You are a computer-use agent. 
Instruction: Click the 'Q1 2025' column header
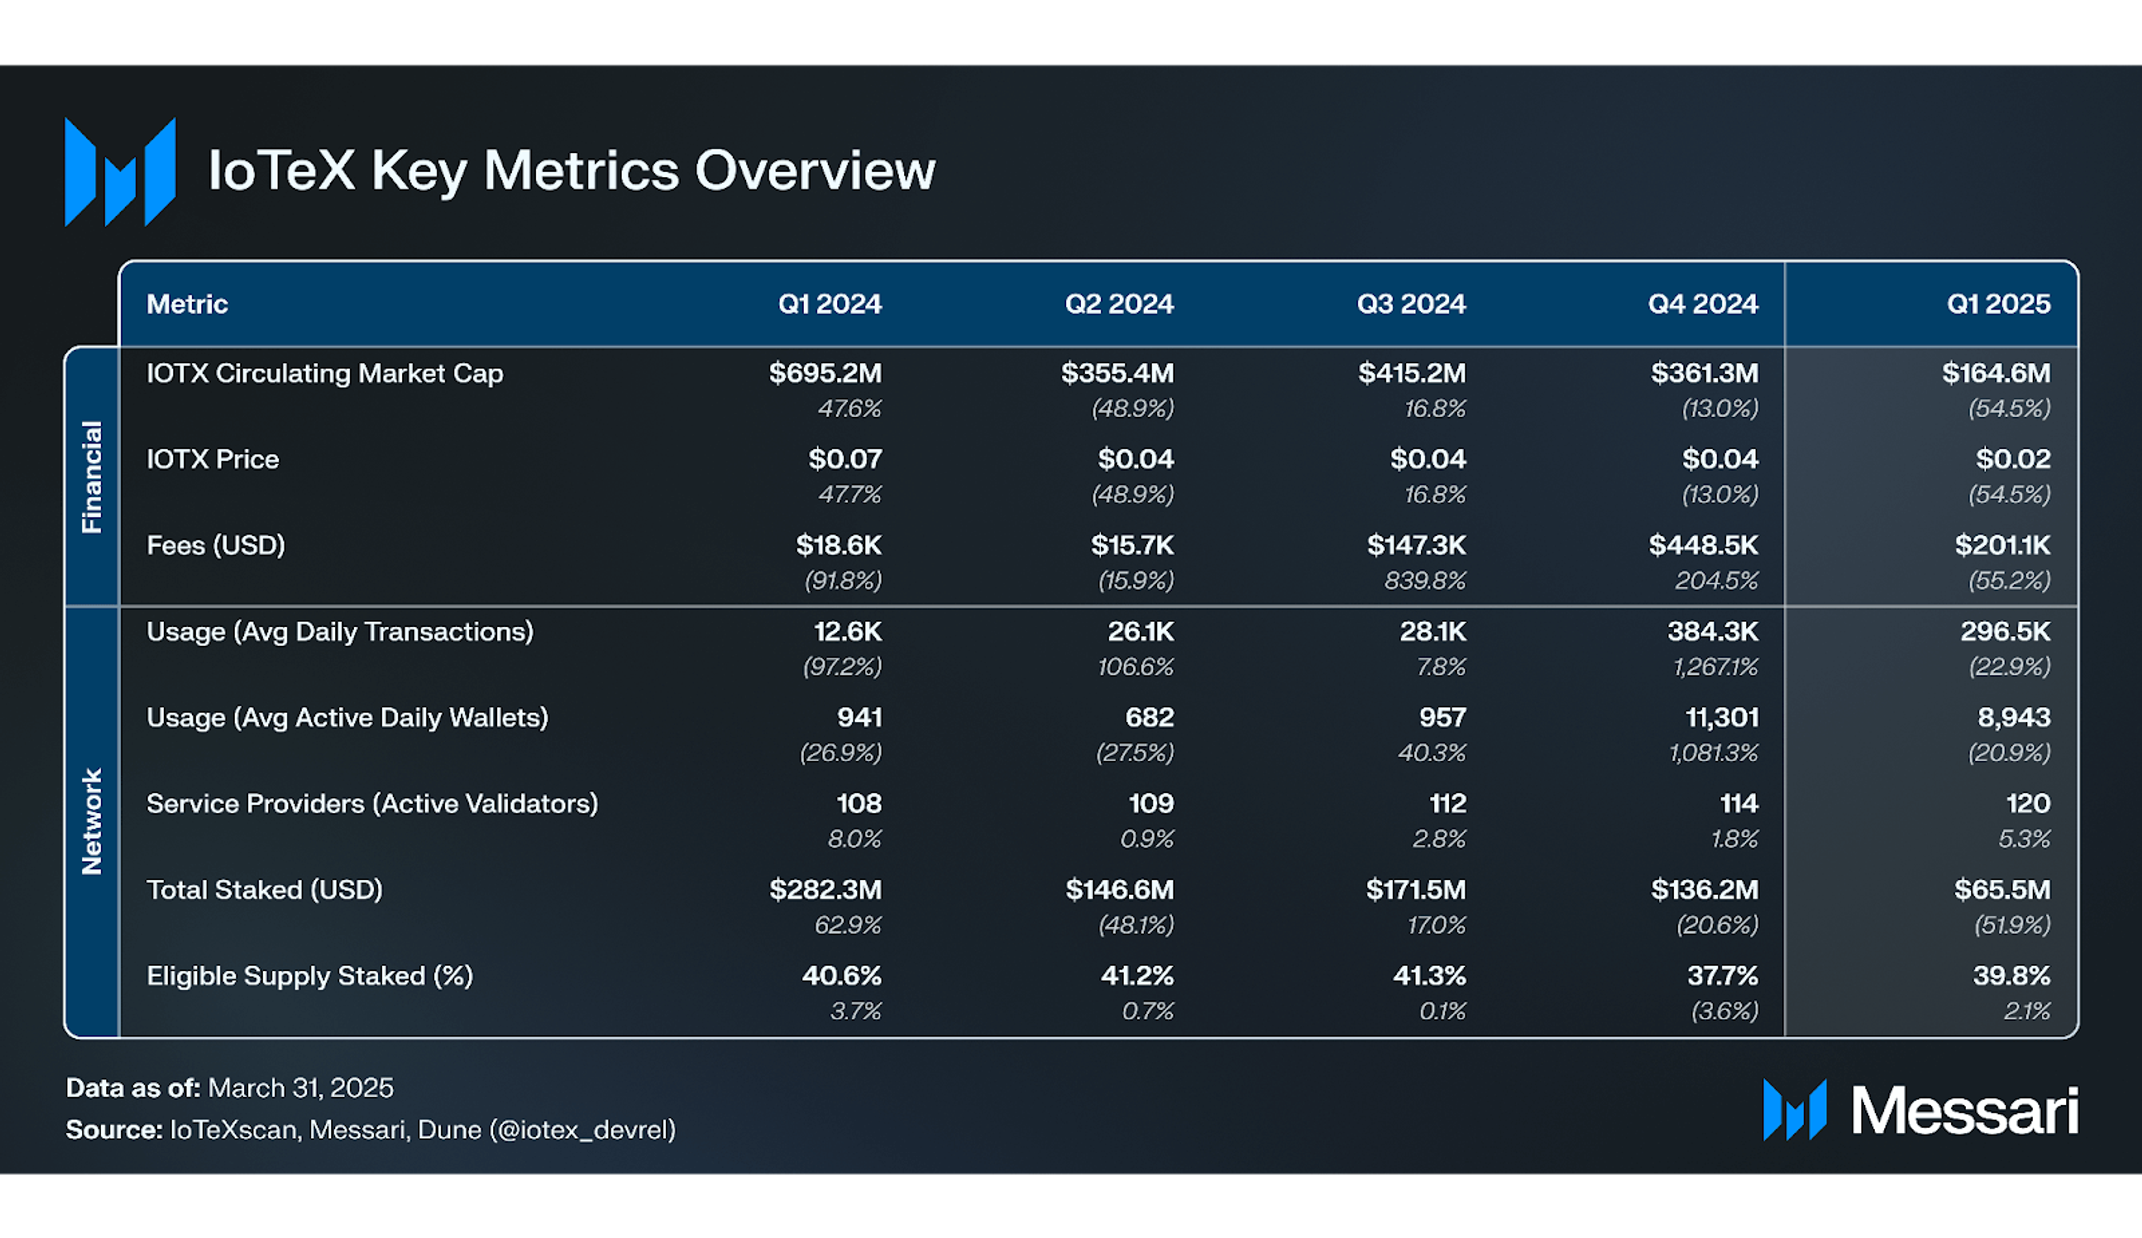[1998, 304]
